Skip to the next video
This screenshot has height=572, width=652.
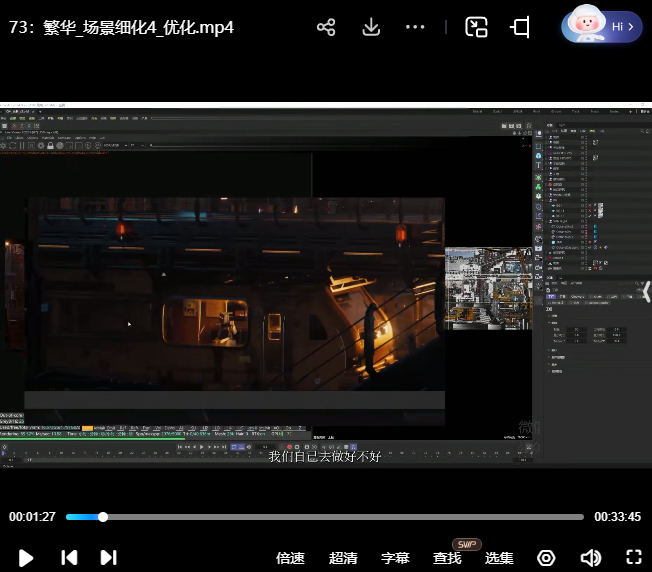[108, 557]
